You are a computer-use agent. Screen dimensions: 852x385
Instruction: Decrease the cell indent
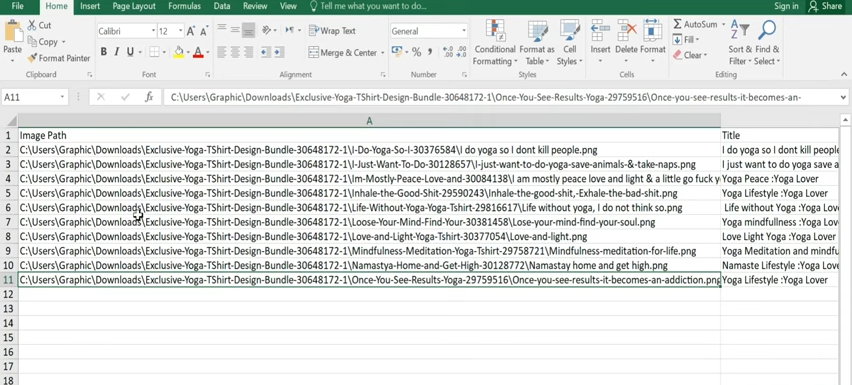(x=266, y=52)
